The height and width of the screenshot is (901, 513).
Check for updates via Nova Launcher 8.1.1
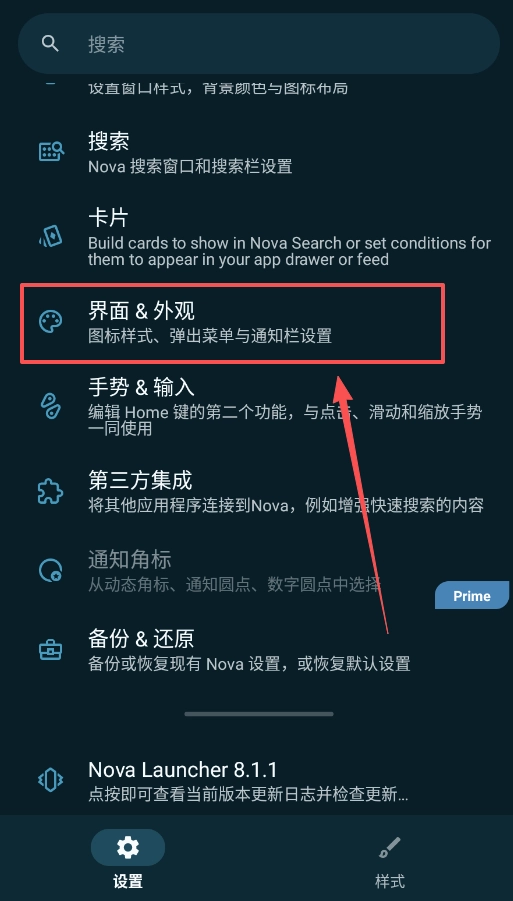(256, 780)
